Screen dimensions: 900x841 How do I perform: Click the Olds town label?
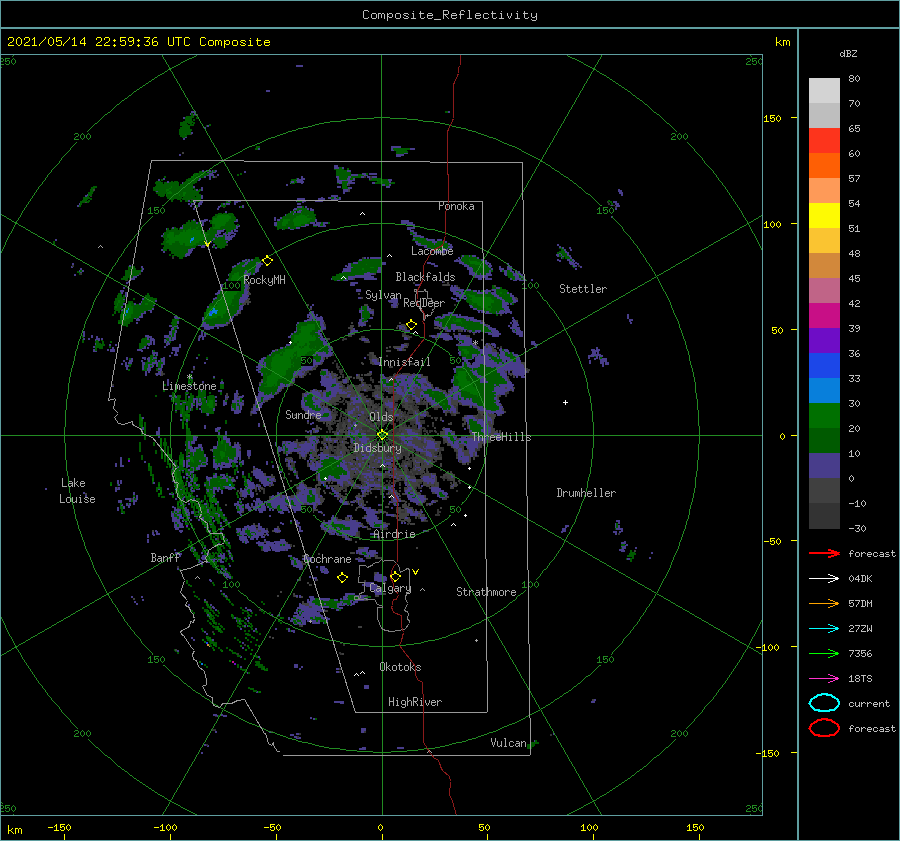pos(381,417)
